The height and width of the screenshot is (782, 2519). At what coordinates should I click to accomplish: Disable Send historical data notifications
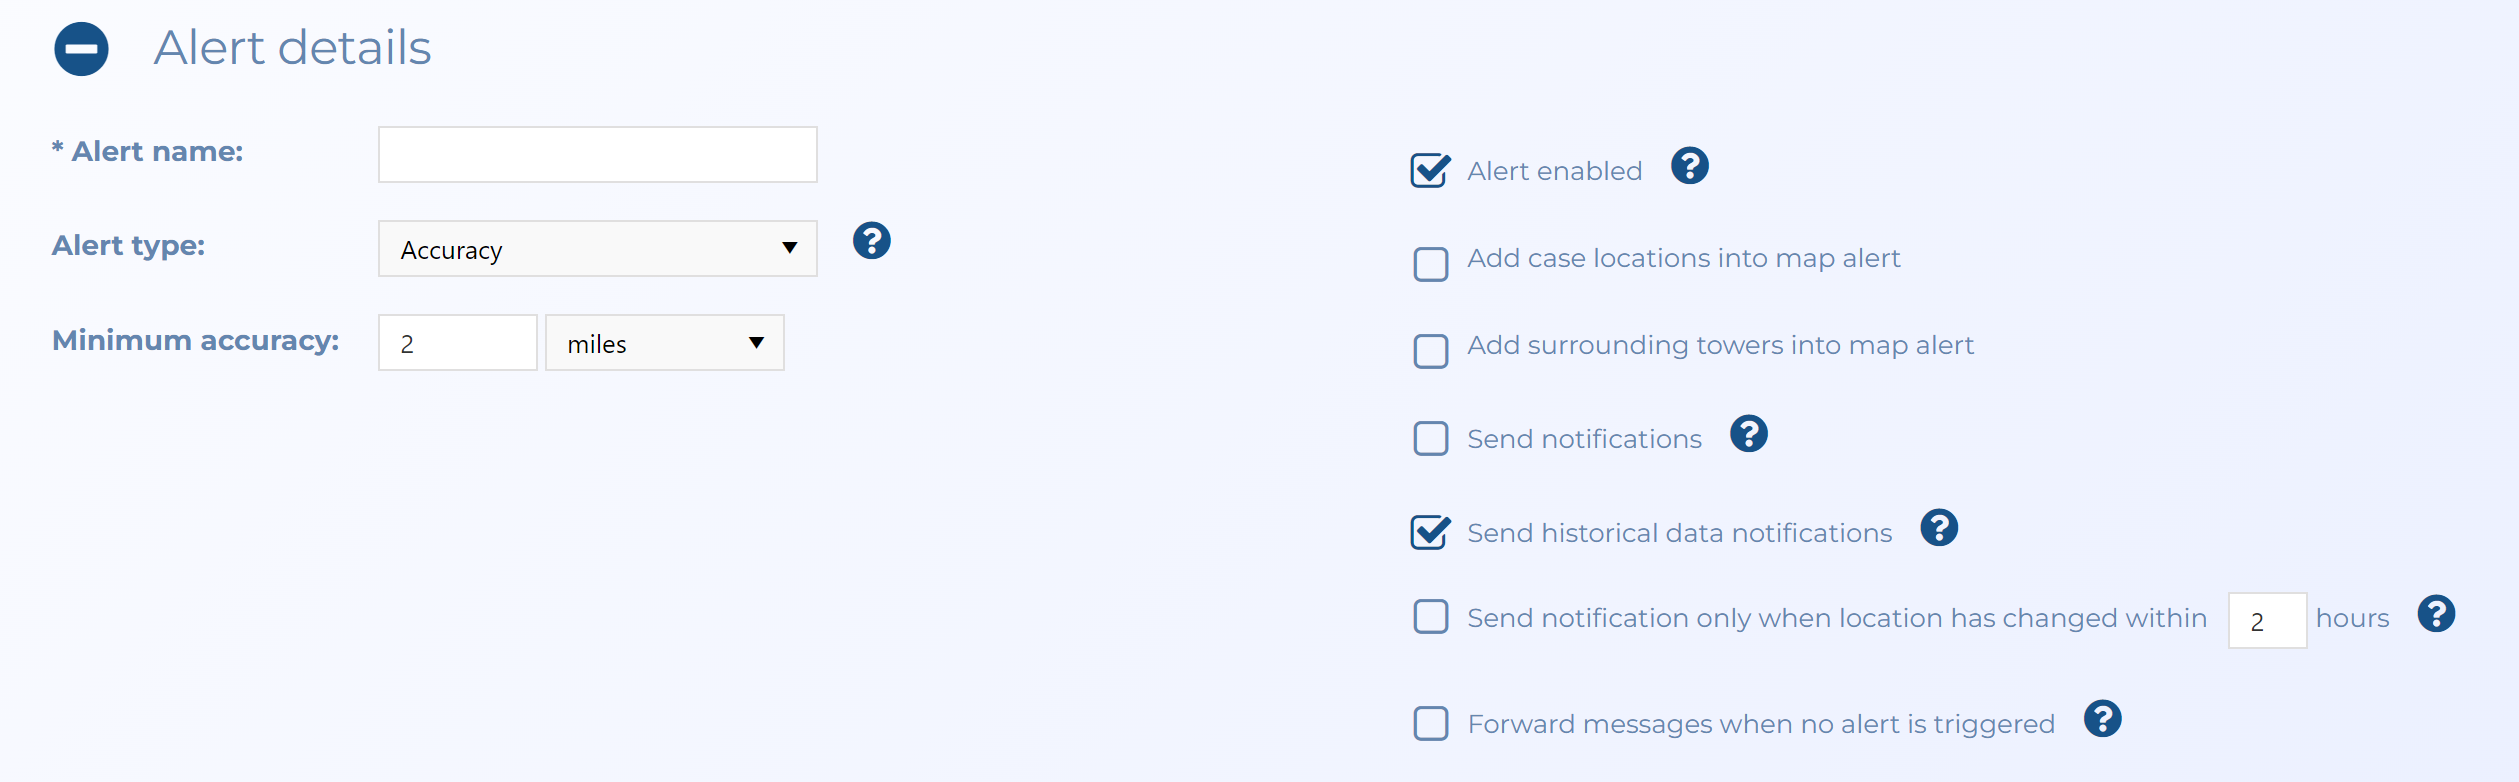tap(1430, 533)
